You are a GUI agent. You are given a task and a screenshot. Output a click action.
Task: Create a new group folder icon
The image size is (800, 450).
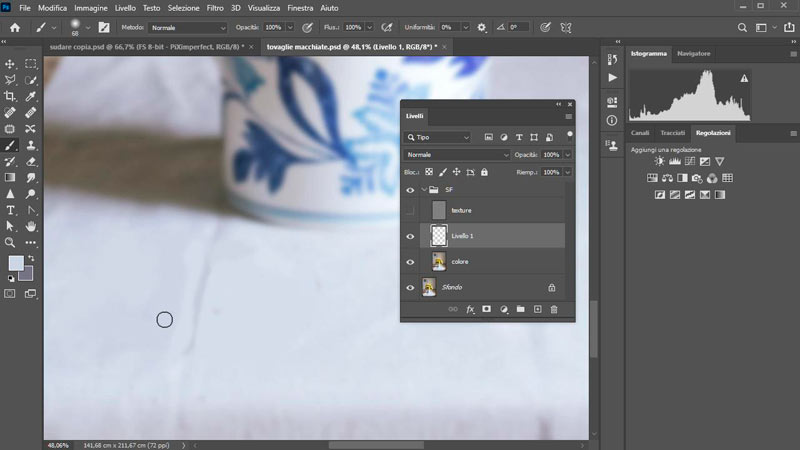point(520,309)
